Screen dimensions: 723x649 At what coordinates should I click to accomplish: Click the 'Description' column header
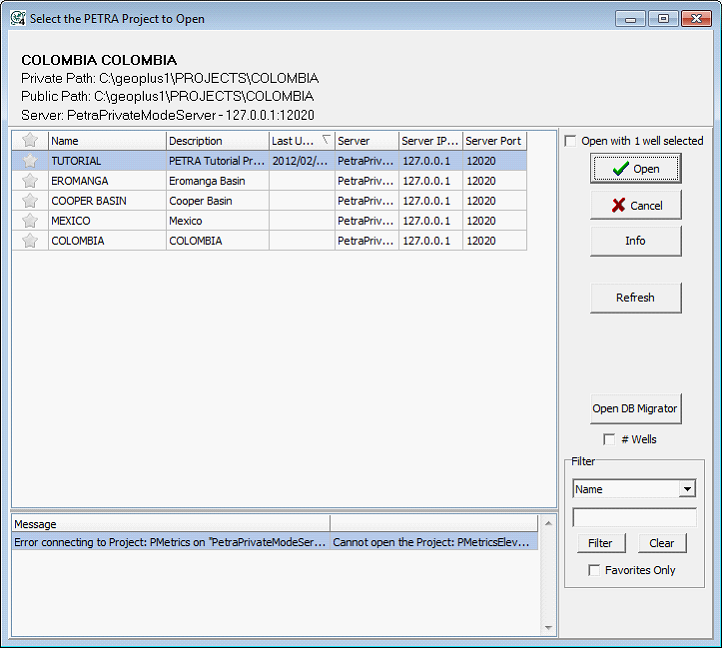pos(217,141)
